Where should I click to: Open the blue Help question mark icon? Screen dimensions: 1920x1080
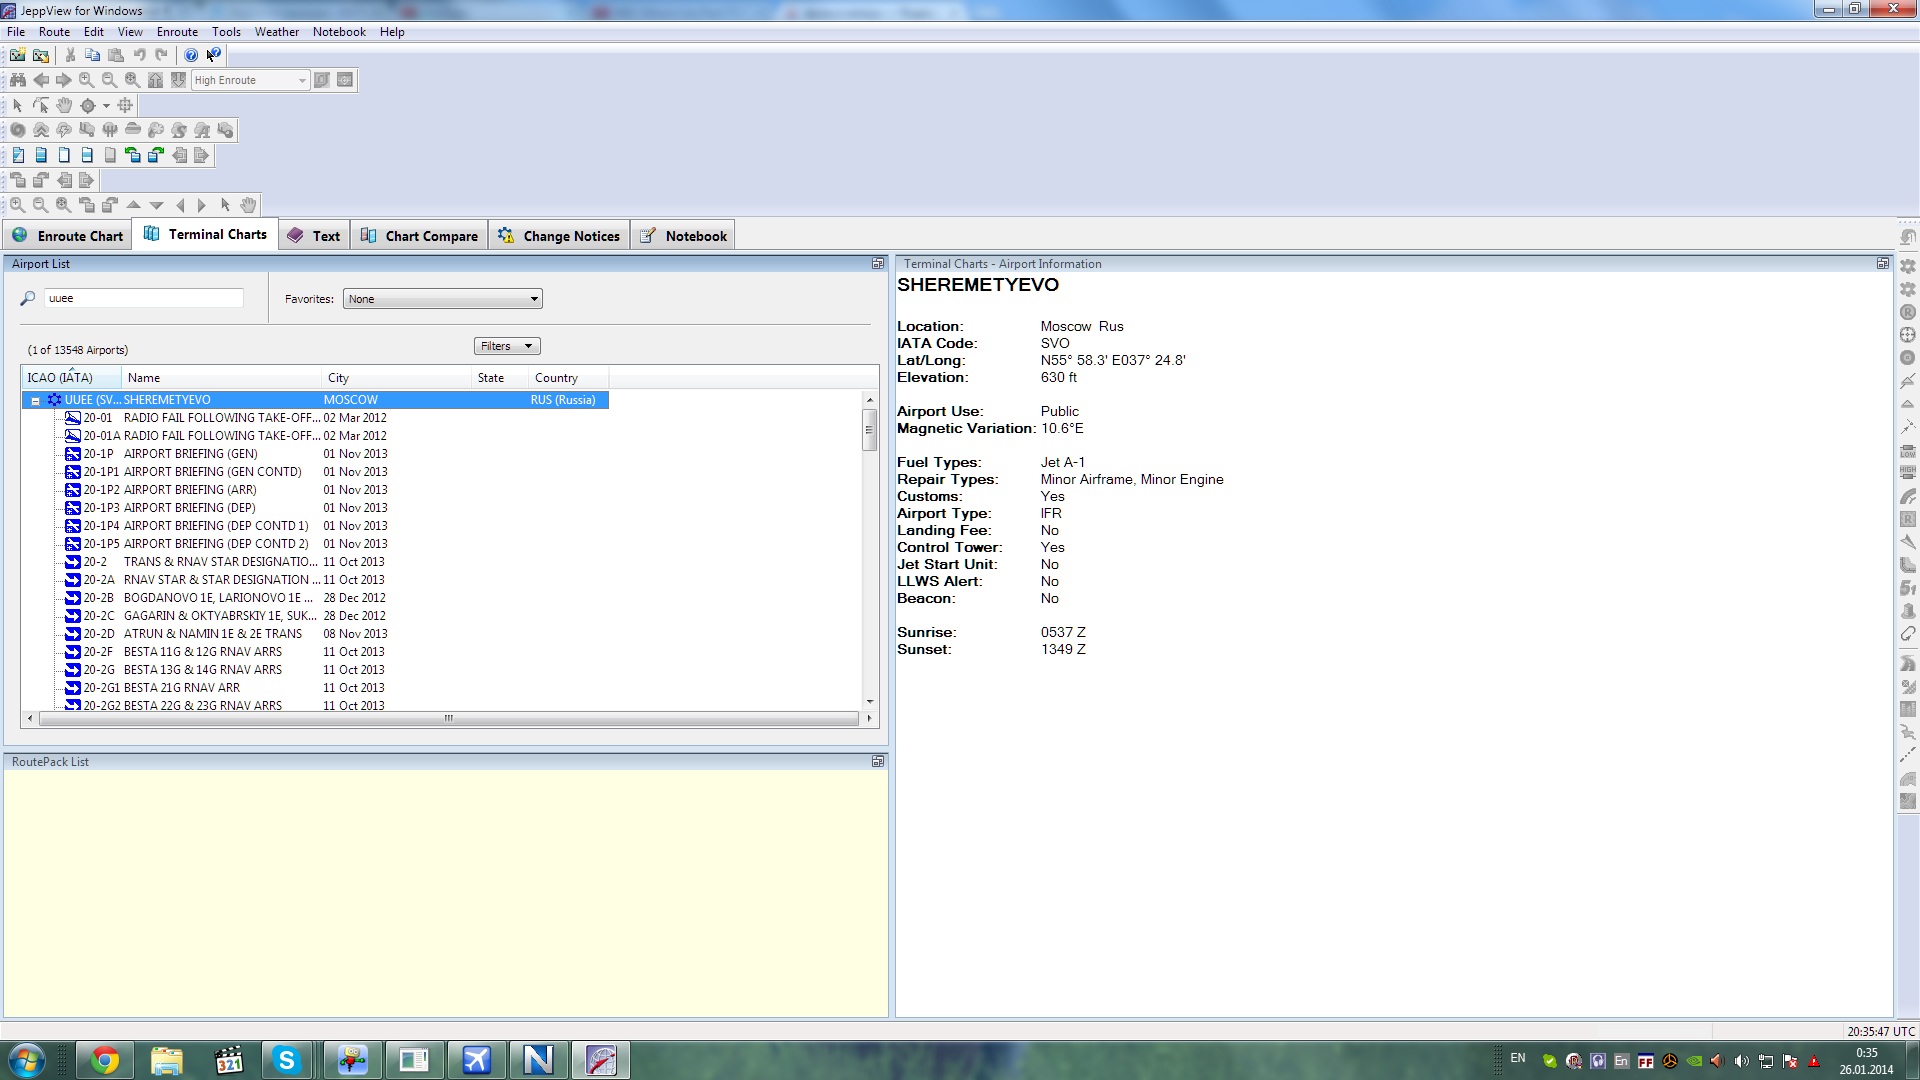click(191, 55)
